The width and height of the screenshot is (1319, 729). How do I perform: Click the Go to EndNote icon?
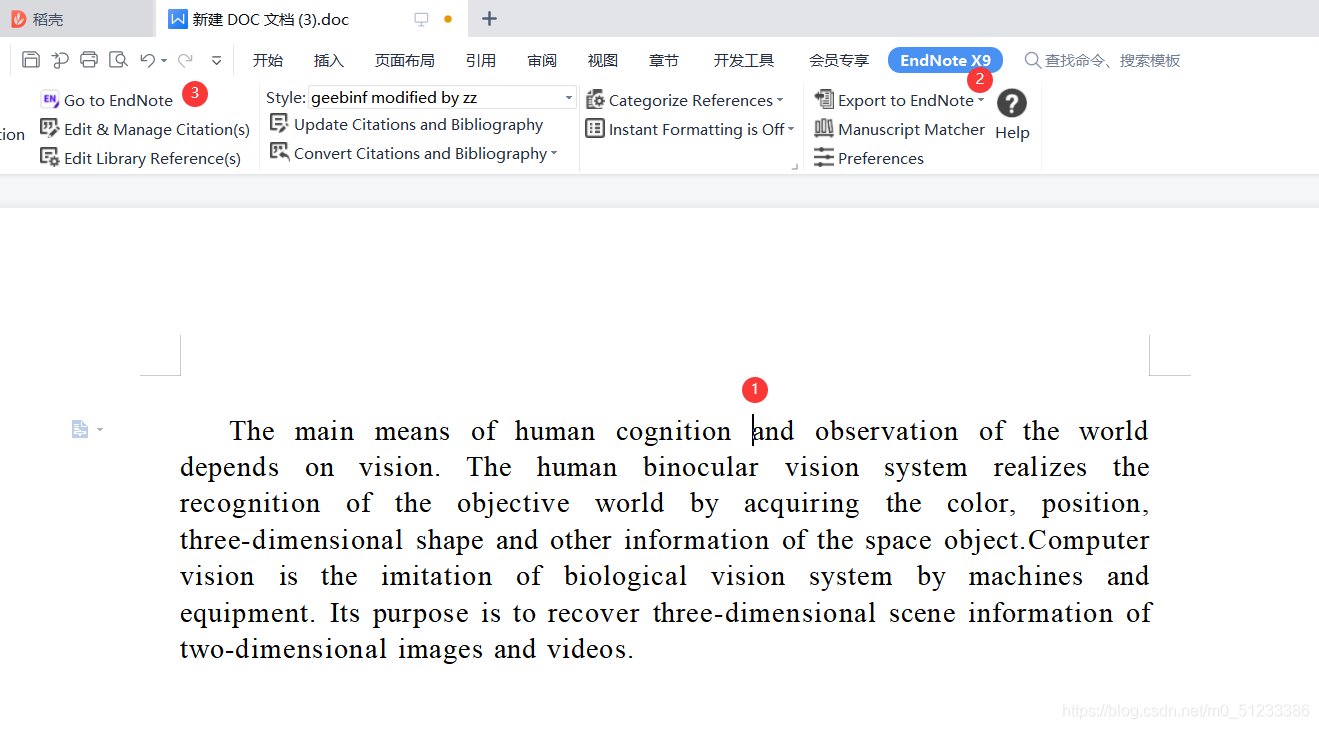pyautogui.click(x=50, y=100)
